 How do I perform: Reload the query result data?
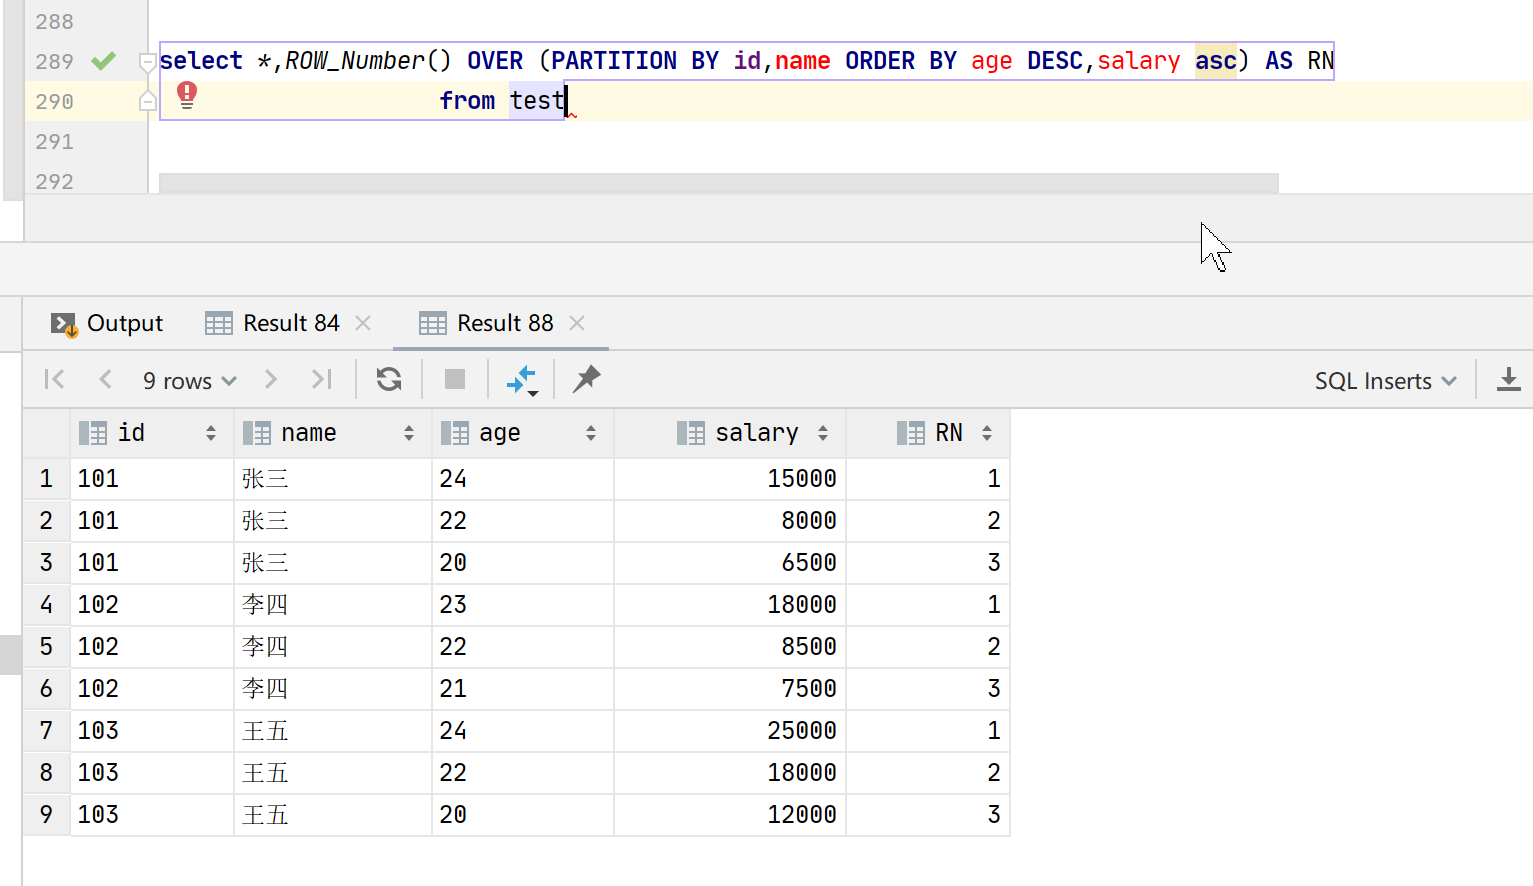[389, 379]
